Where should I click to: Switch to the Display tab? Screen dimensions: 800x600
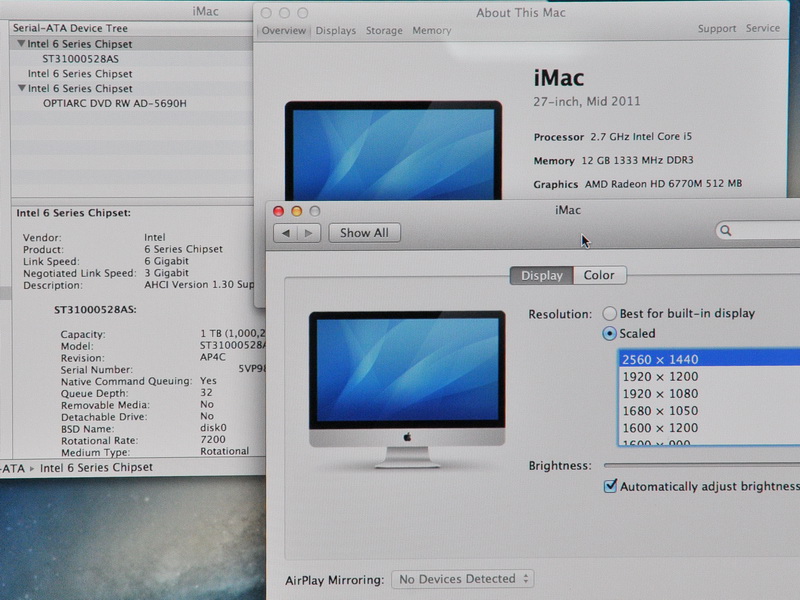(x=541, y=276)
